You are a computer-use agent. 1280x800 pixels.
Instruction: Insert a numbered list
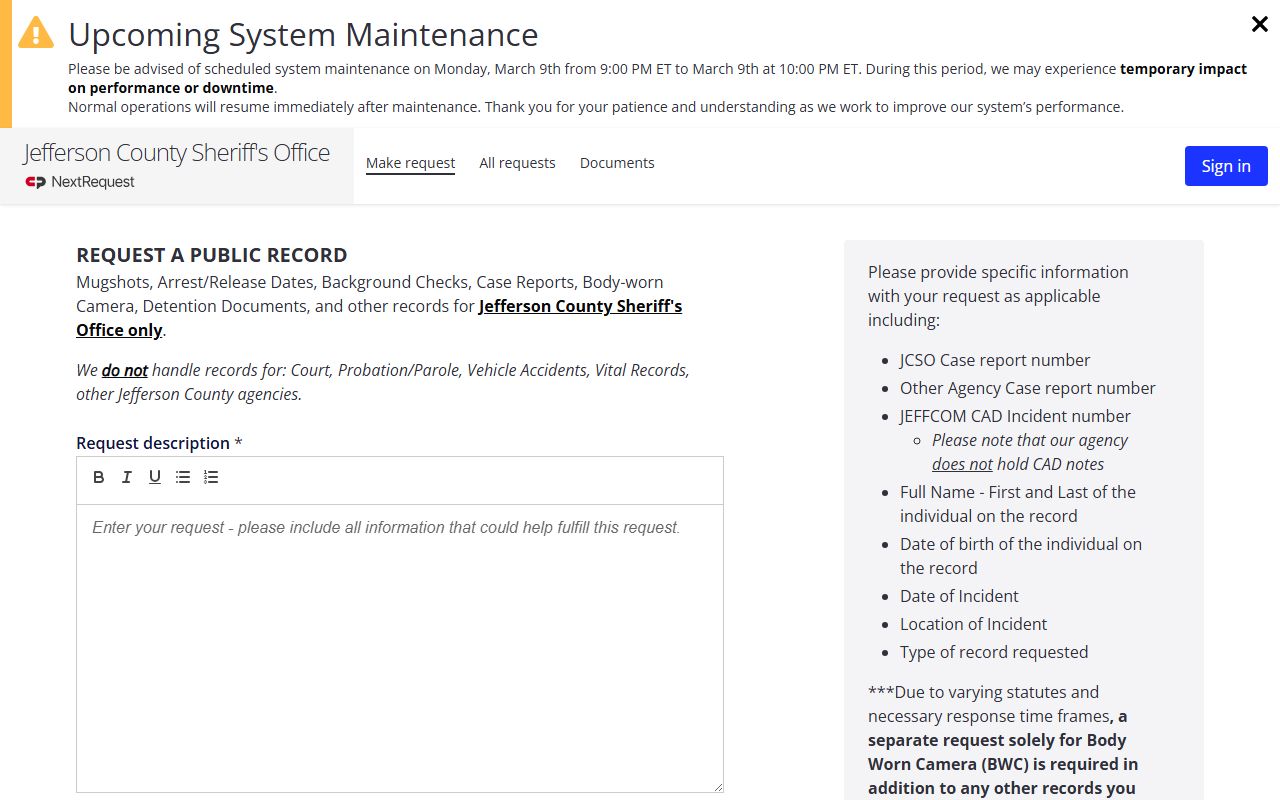pos(211,477)
